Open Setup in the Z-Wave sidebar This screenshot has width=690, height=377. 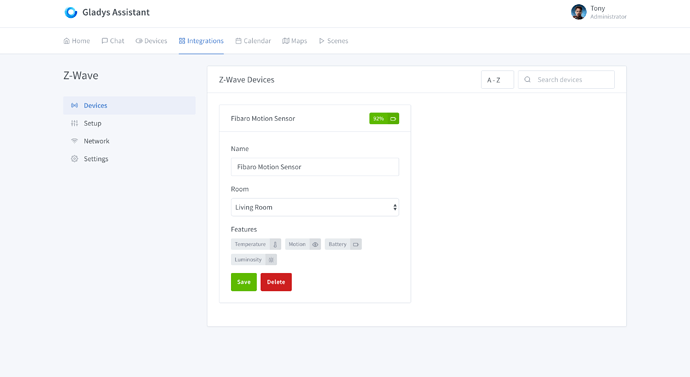[129, 123]
